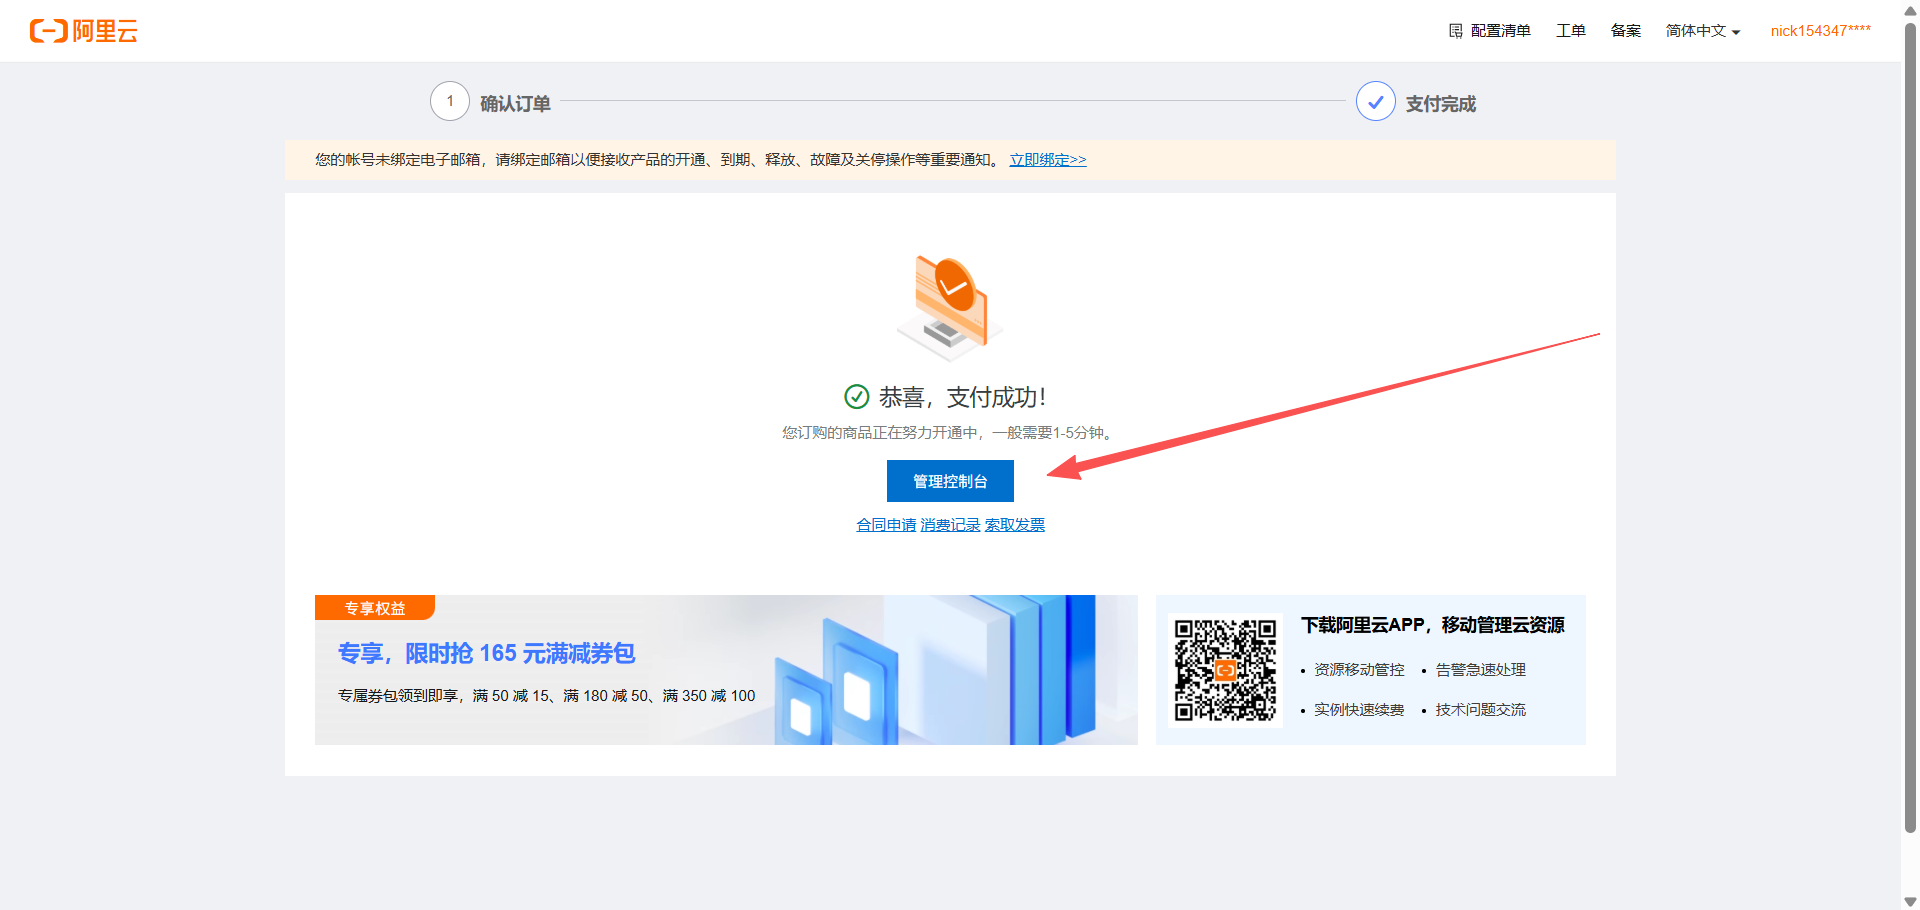
Task: Open the 工单 menu item
Action: [1570, 31]
